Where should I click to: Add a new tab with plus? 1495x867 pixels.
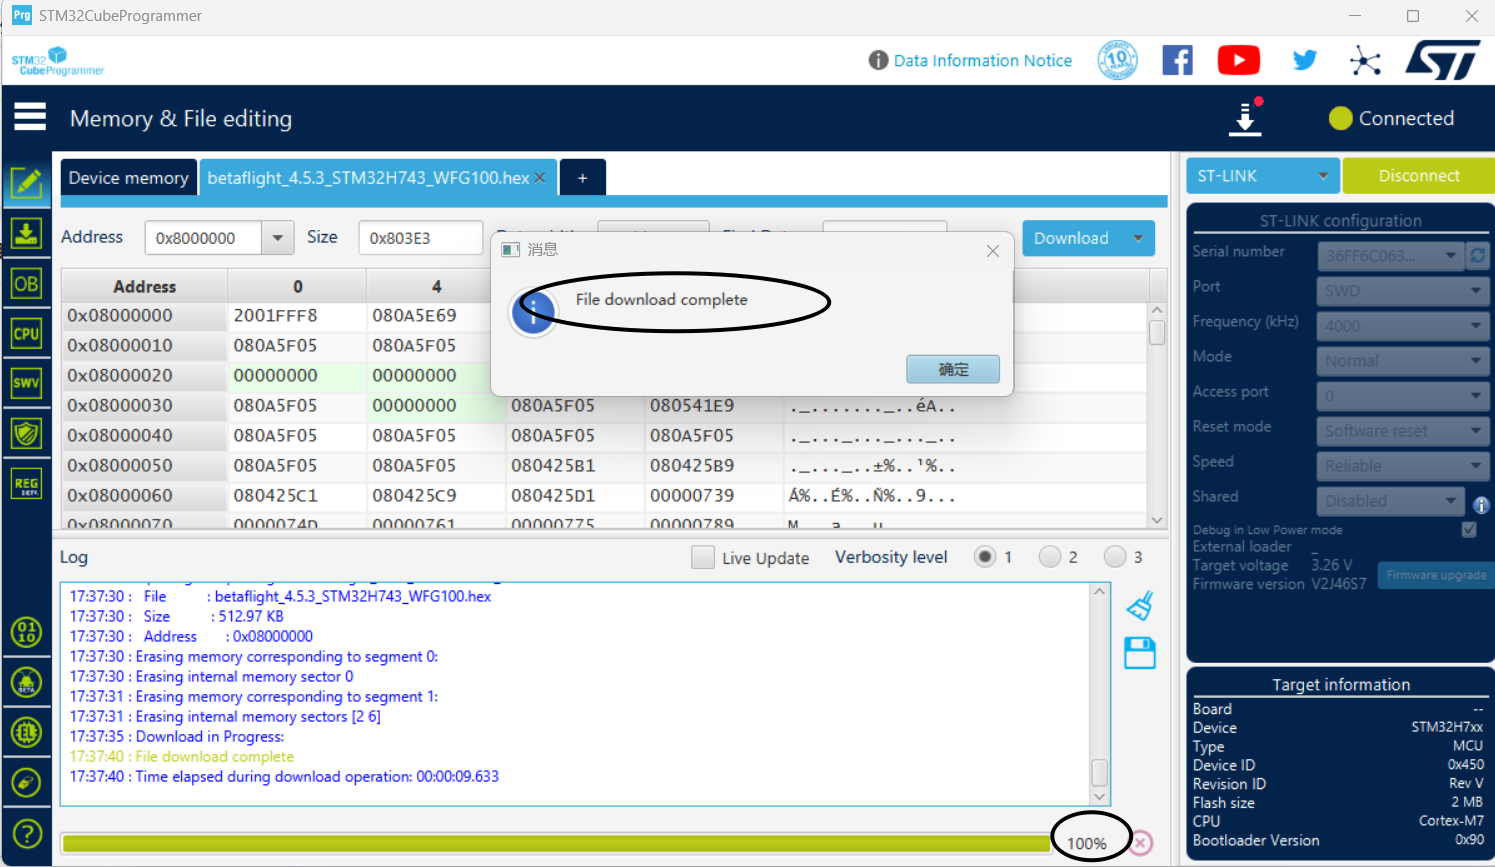(582, 177)
